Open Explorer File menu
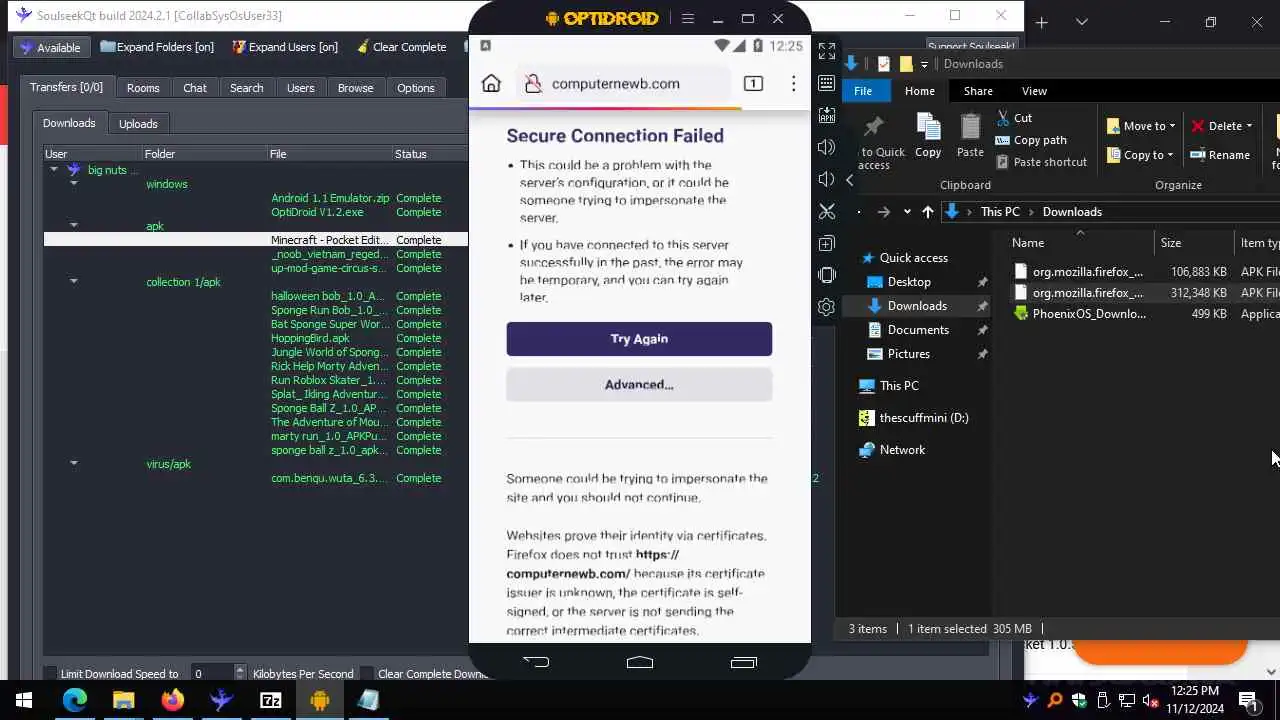The height and width of the screenshot is (720, 1280). [862, 91]
